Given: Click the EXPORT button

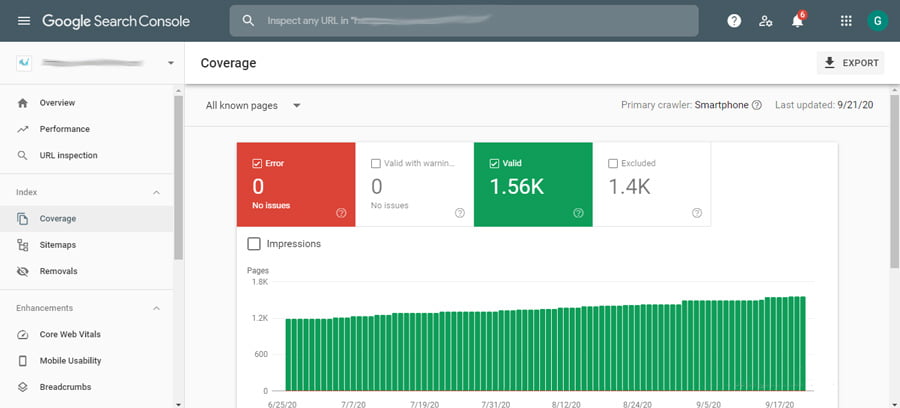Looking at the screenshot, I should [x=851, y=63].
